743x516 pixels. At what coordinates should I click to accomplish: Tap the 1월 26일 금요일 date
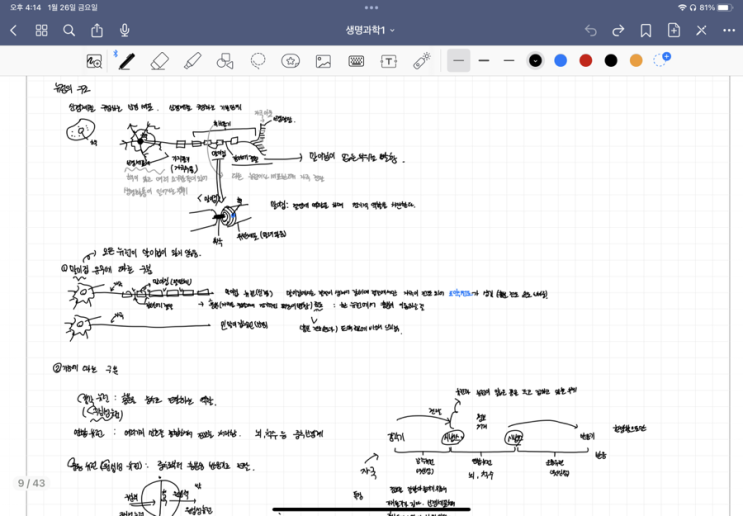[72, 8]
